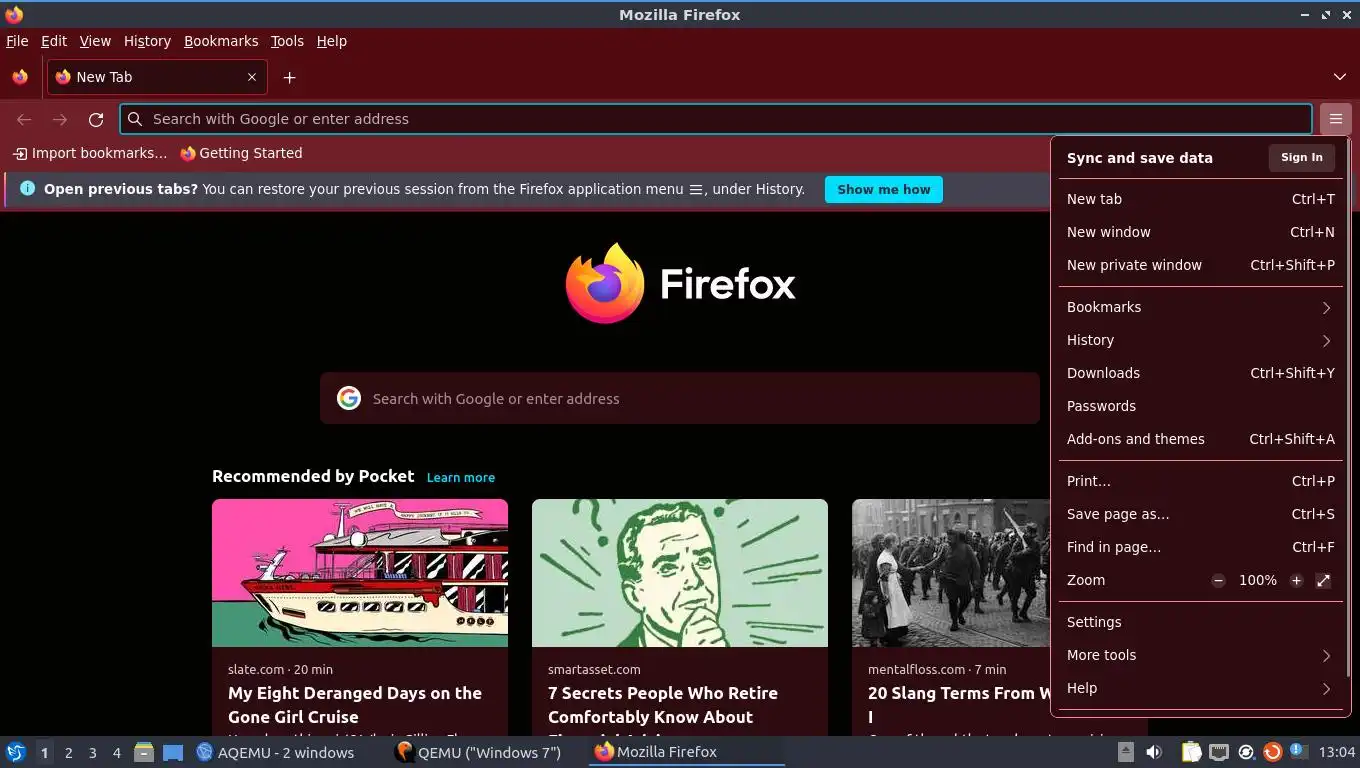Click the reload page button
Image resolution: width=1360 pixels, height=768 pixels.
[x=96, y=119]
